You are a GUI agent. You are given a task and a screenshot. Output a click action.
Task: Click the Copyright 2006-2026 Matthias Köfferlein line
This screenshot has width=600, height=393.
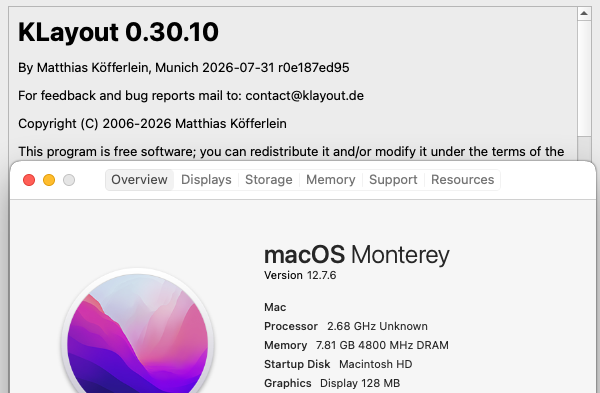tap(152, 124)
